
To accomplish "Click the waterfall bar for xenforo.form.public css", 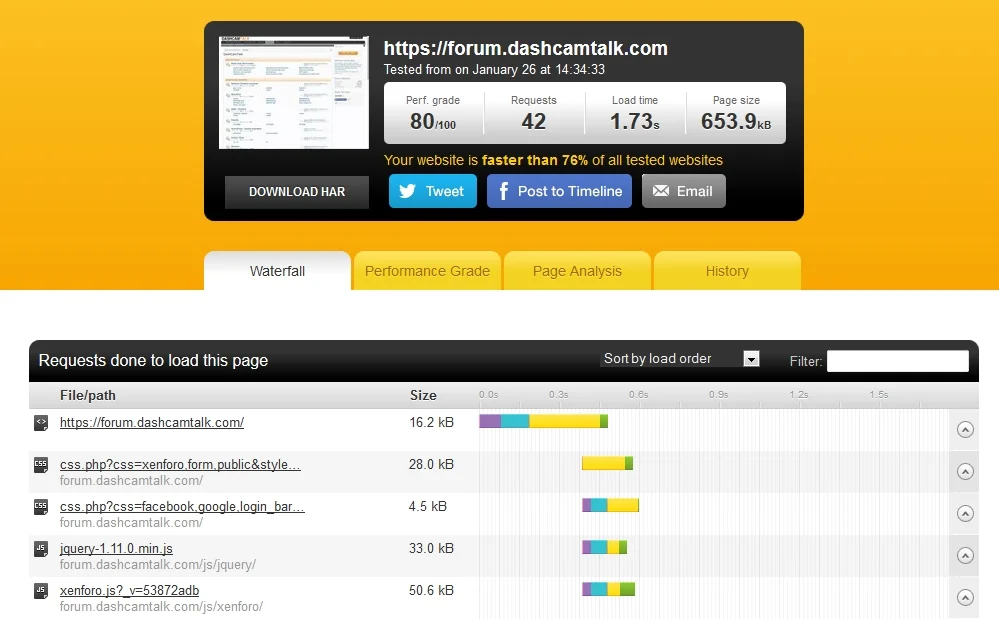I will point(607,463).
